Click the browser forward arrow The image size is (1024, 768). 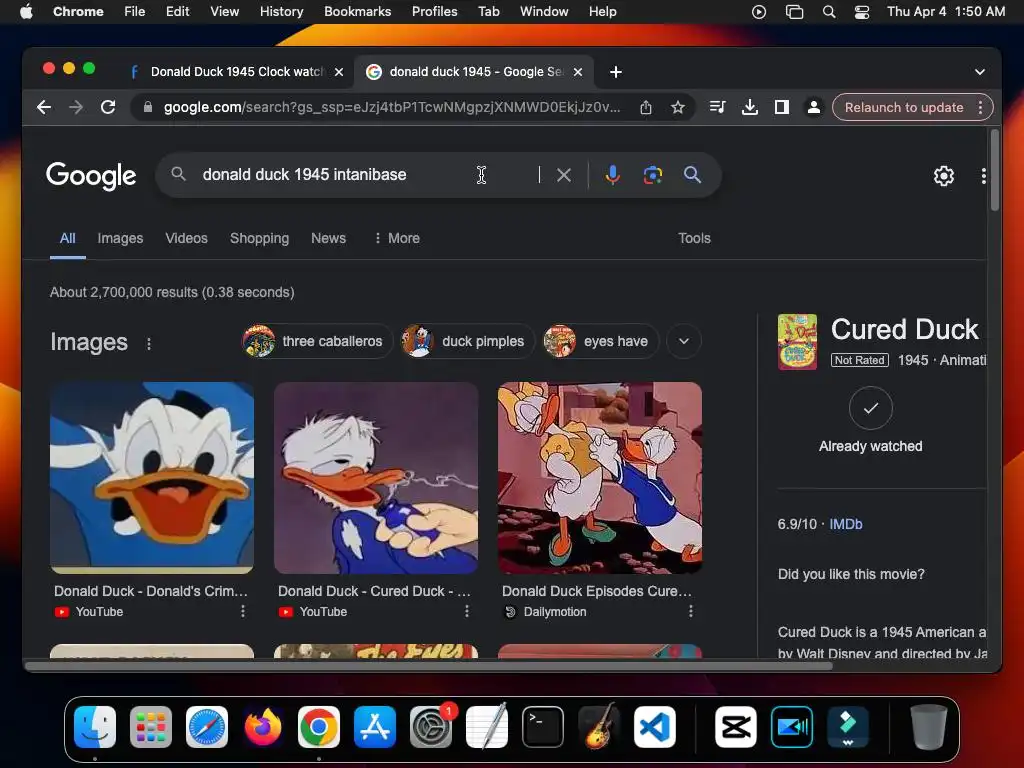click(76, 107)
